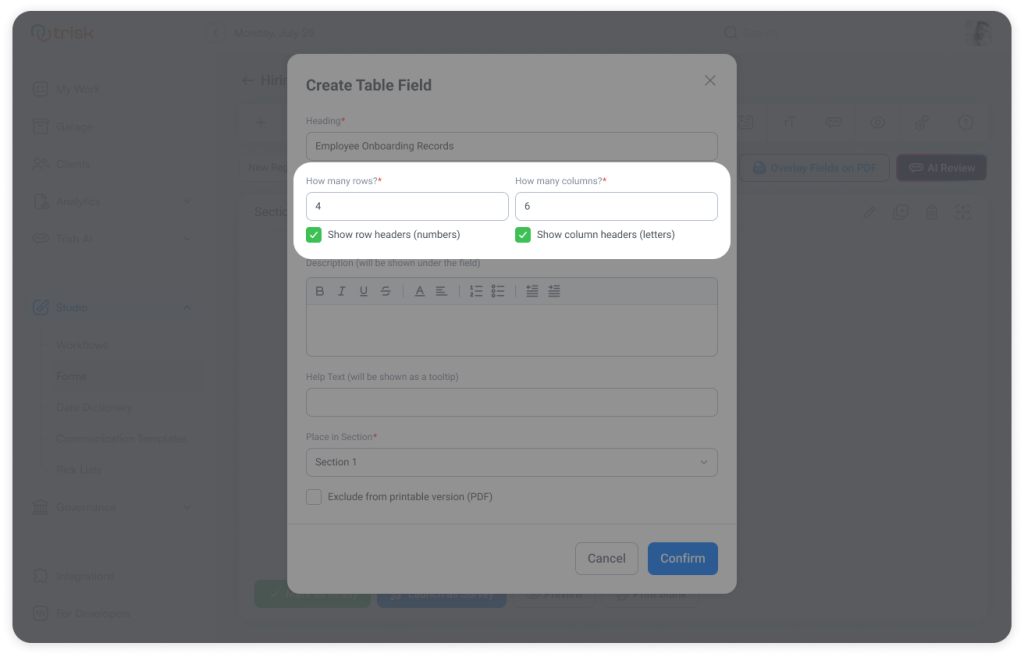
Task: Click the Confirm button
Action: [682, 558]
